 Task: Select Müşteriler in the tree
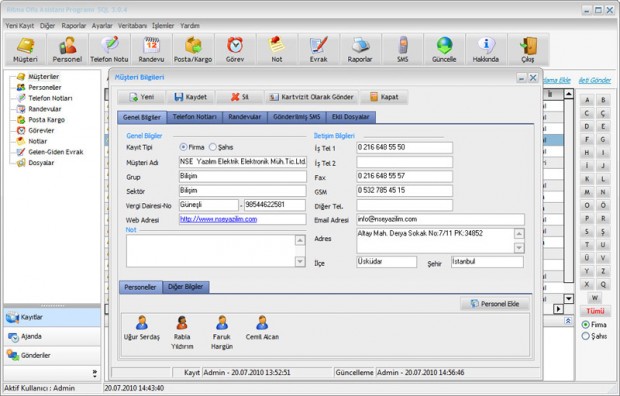pos(43,76)
